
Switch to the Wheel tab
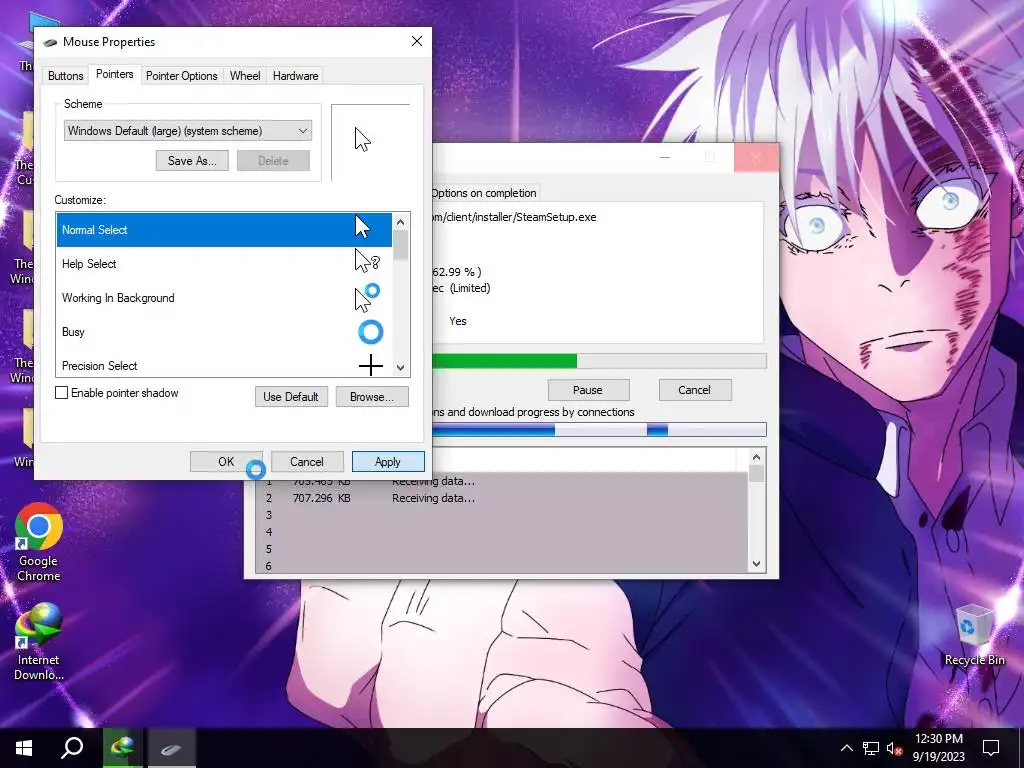pyautogui.click(x=245, y=76)
